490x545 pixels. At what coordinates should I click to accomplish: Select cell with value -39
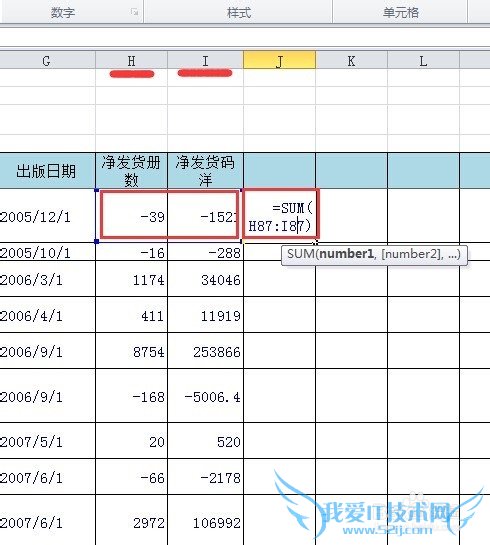point(132,216)
